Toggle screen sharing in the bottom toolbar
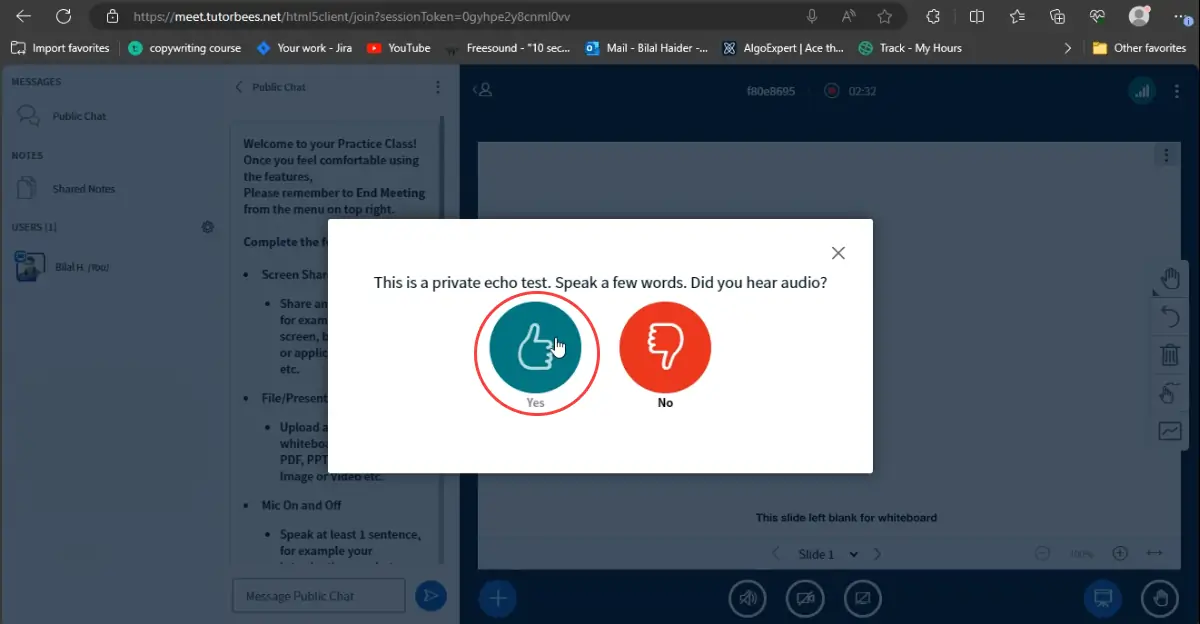Image resolution: width=1200 pixels, height=624 pixels. coord(861,598)
